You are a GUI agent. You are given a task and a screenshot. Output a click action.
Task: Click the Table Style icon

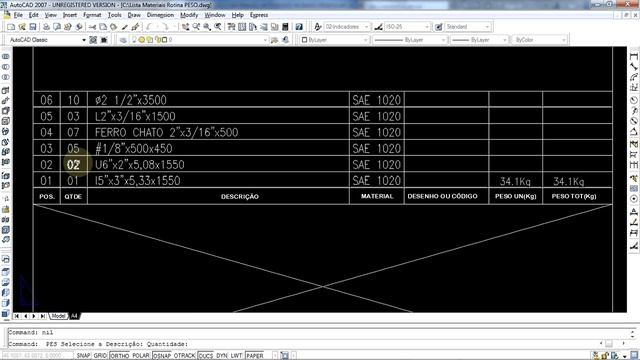[438, 27]
